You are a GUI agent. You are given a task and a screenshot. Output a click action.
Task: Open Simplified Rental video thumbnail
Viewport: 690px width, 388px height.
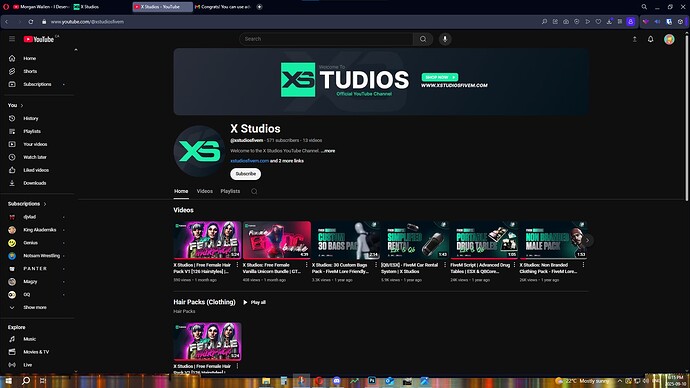pos(415,240)
